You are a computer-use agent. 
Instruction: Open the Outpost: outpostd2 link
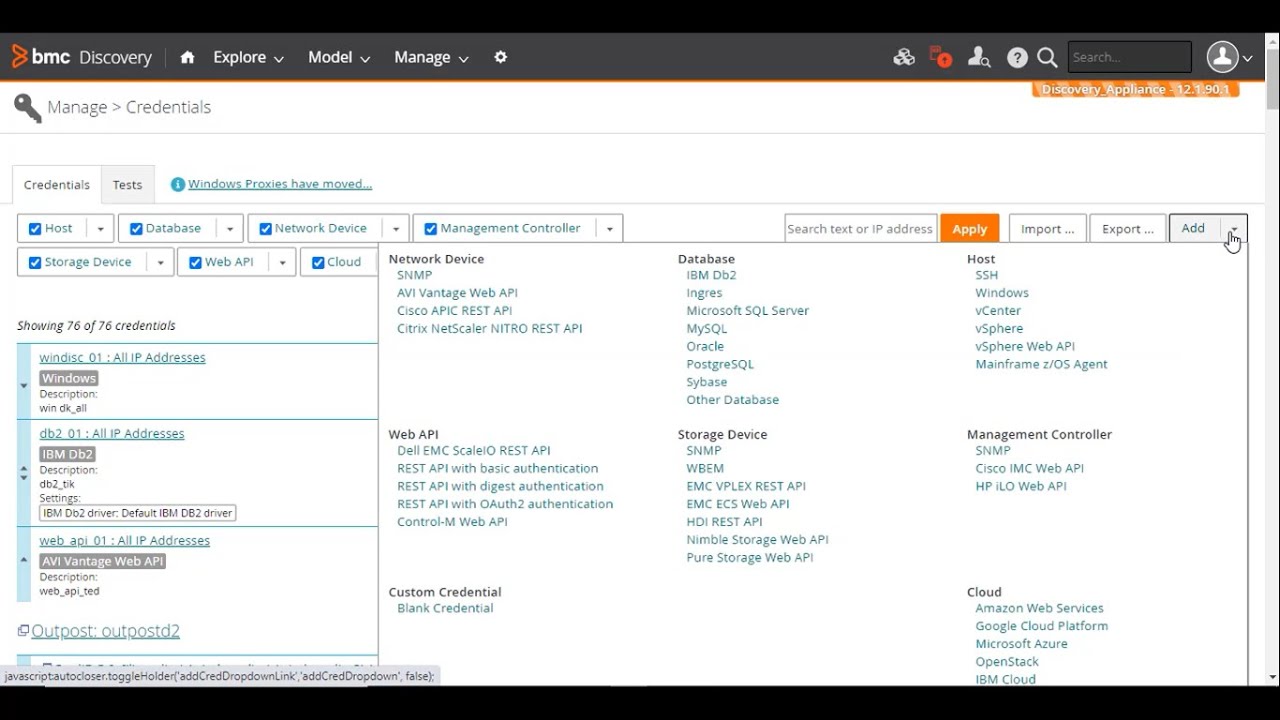pyautogui.click(x=106, y=631)
